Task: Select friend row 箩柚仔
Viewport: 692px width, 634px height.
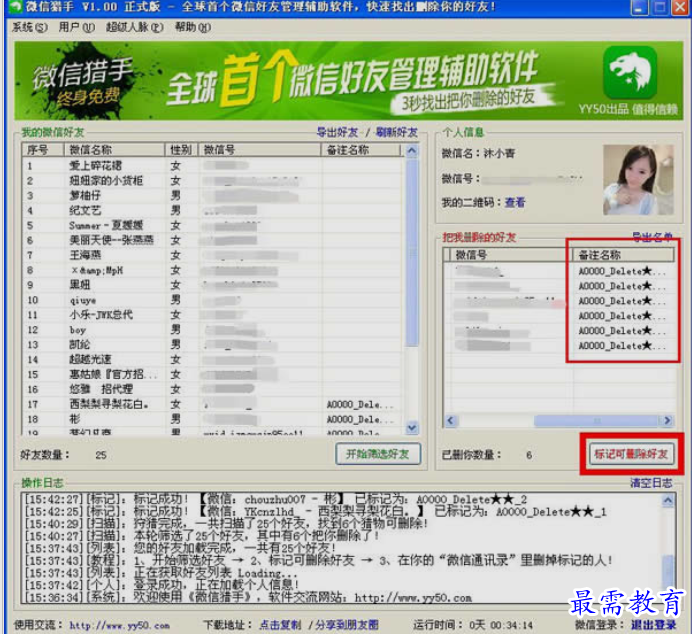Action: (212, 195)
